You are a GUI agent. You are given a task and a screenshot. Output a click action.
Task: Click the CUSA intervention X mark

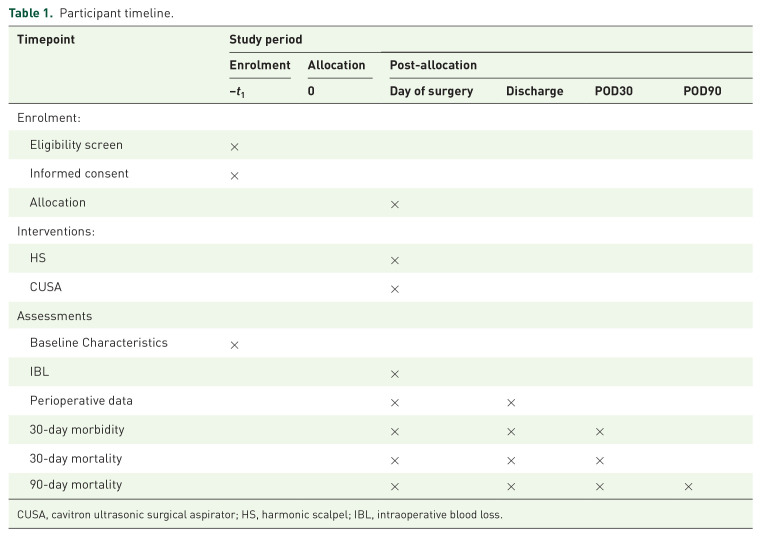point(395,289)
